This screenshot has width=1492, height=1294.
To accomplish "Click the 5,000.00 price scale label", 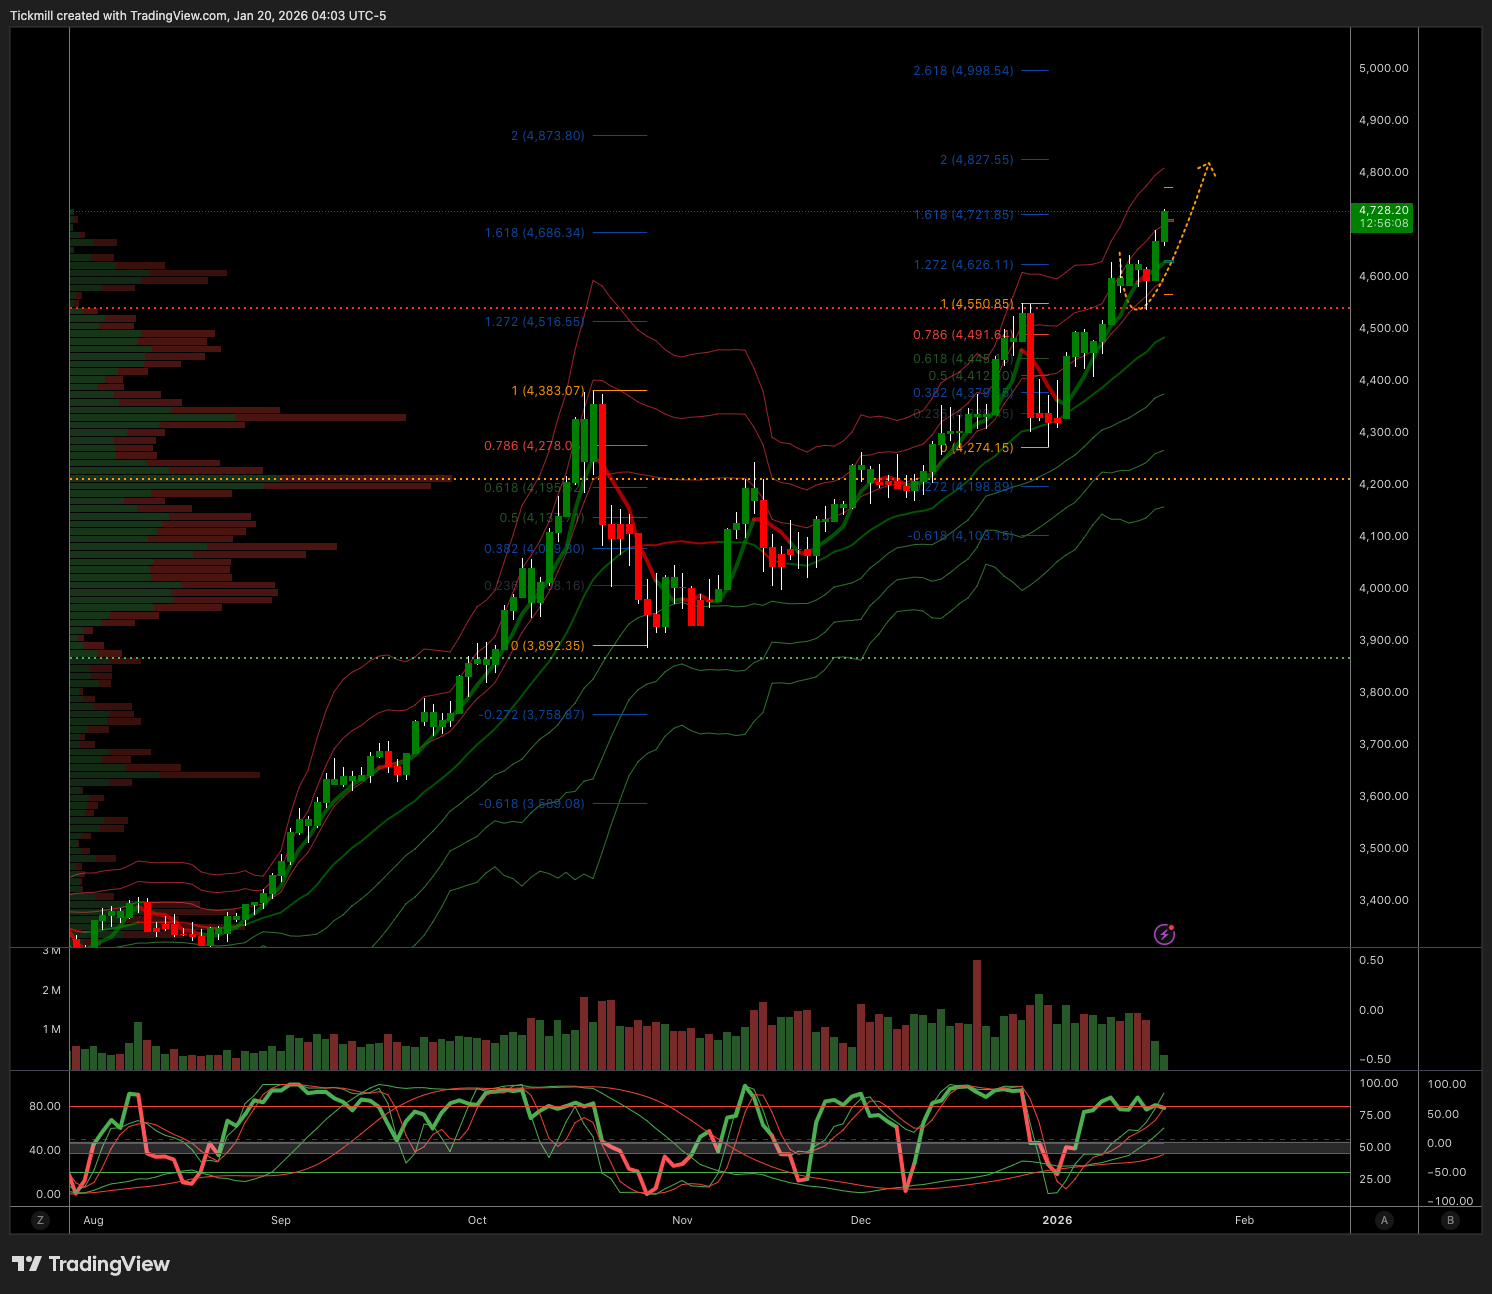I will [x=1383, y=68].
